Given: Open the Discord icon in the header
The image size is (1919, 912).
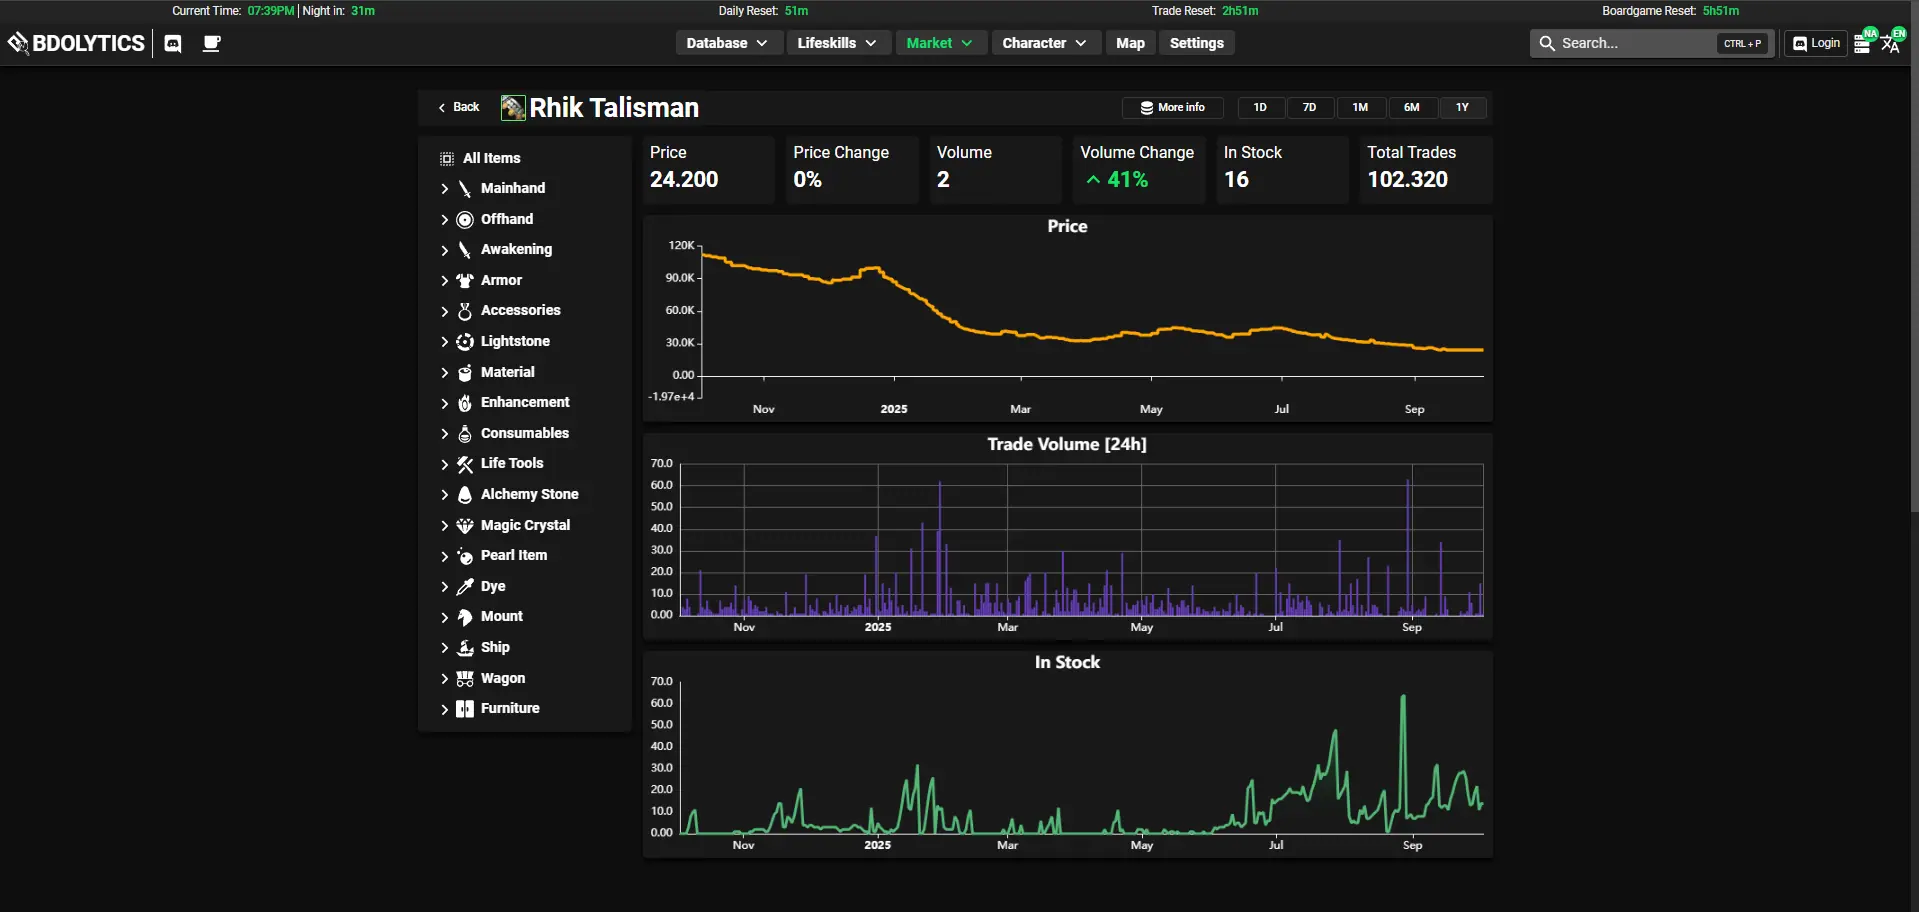Looking at the screenshot, I should point(172,43).
